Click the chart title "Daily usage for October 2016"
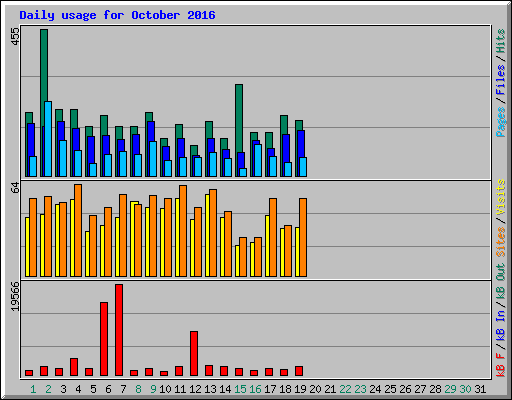This screenshot has width=512, height=400. (x=117, y=15)
